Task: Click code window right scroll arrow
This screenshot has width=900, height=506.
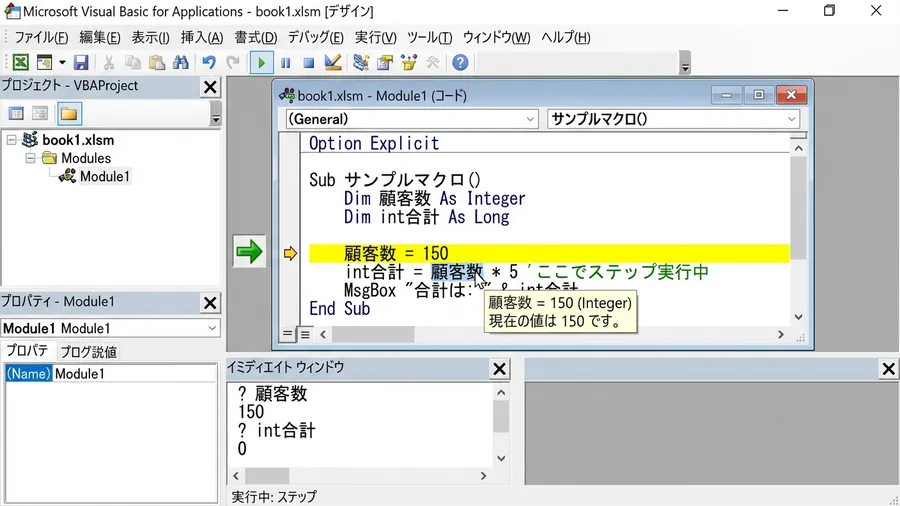Action: pyautogui.click(x=781, y=334)
